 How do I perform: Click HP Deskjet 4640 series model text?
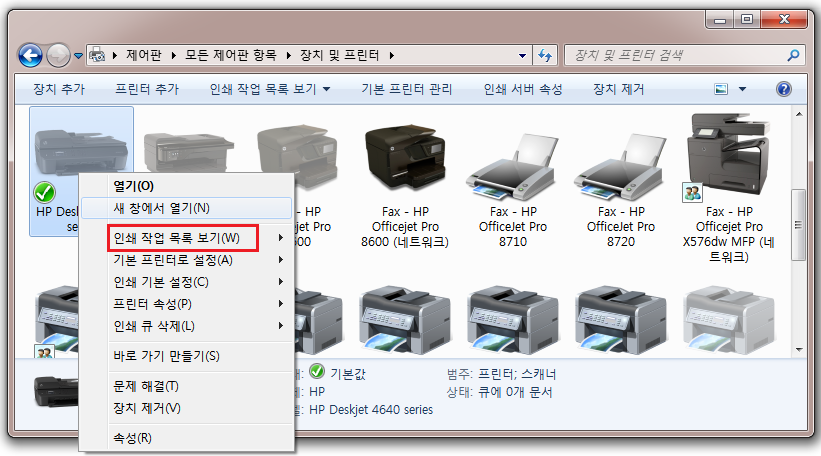click(371, 409)
